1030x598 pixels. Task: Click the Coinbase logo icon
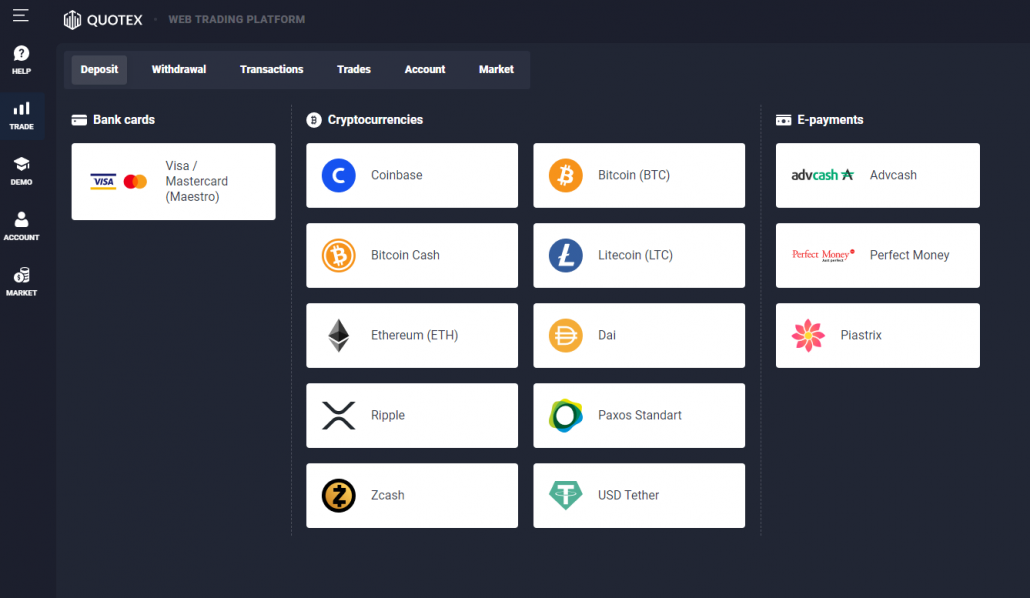[338, 175]
